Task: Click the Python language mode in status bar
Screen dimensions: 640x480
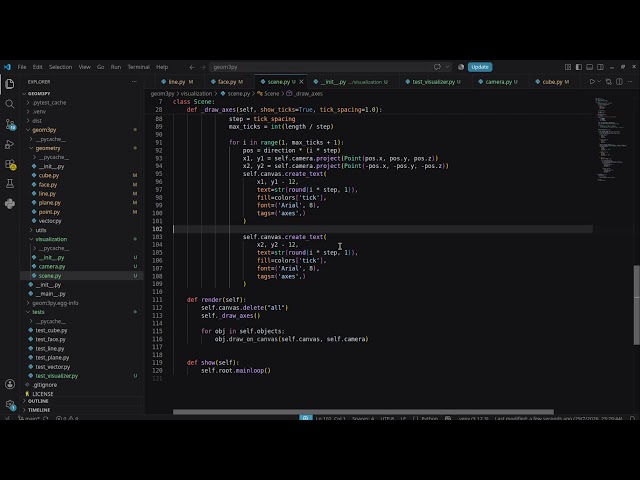Action: [429, 418]
